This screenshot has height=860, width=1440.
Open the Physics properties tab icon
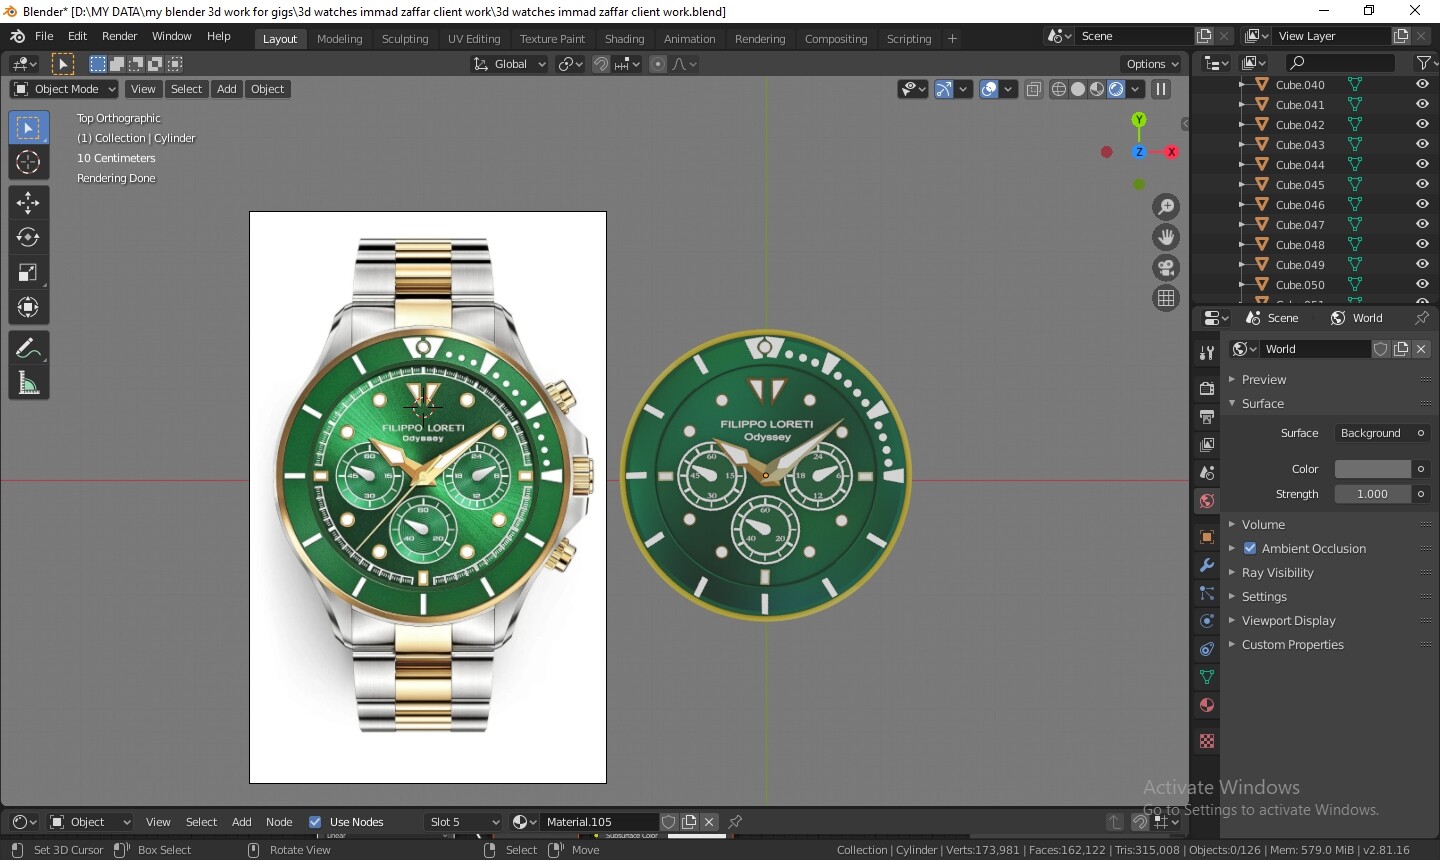[1207, 621]
